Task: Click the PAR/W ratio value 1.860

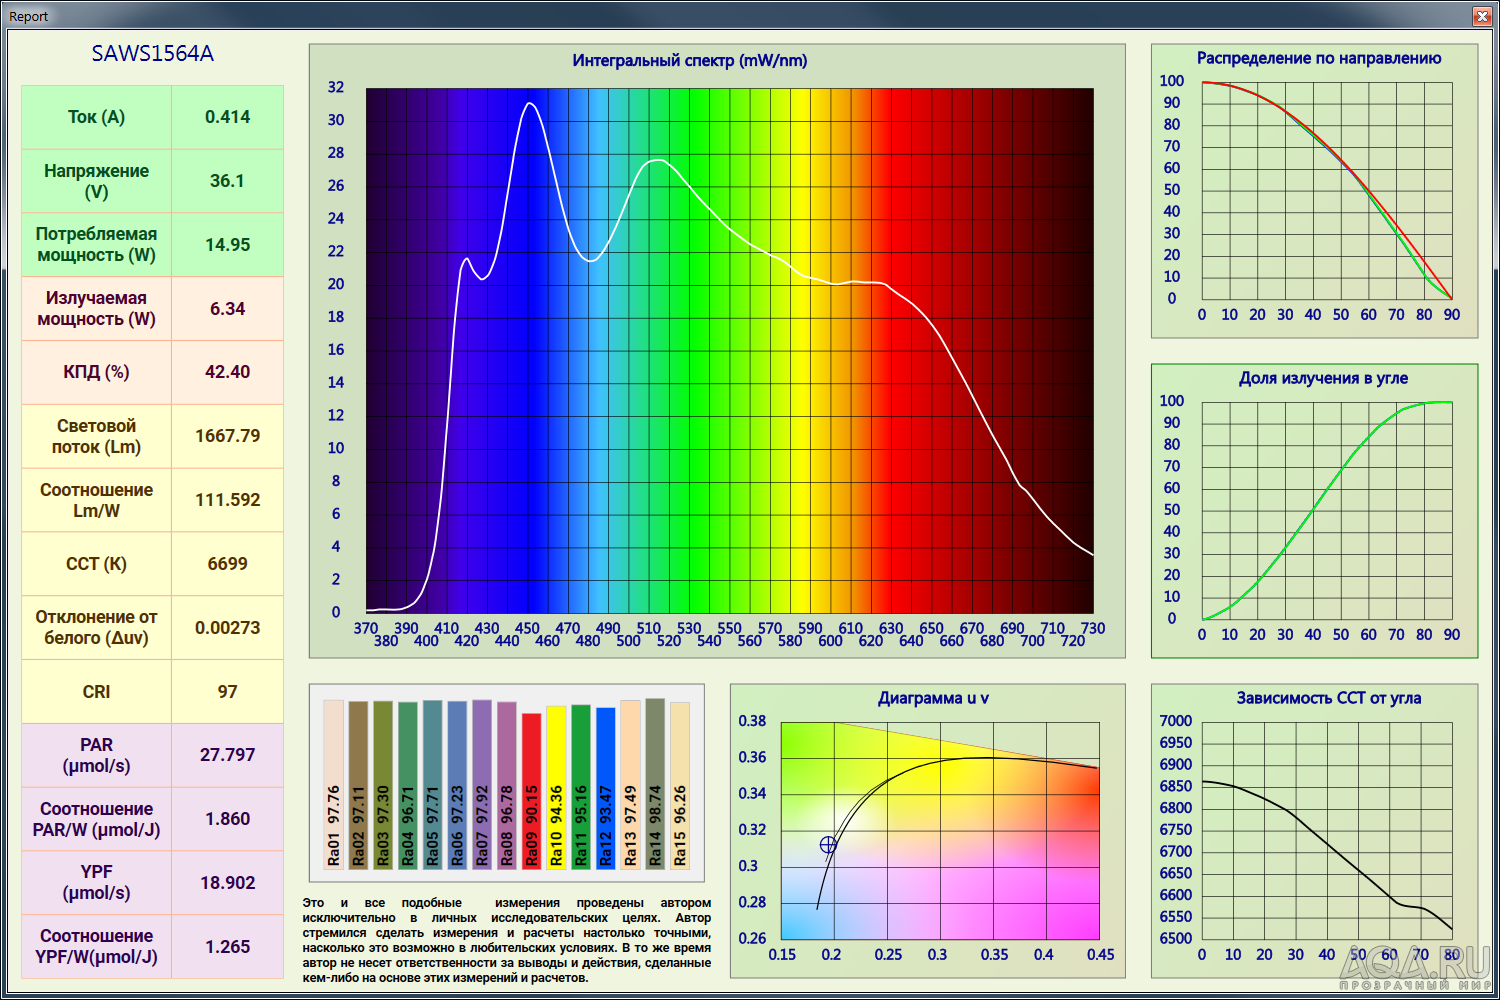Action: [228, 819]
